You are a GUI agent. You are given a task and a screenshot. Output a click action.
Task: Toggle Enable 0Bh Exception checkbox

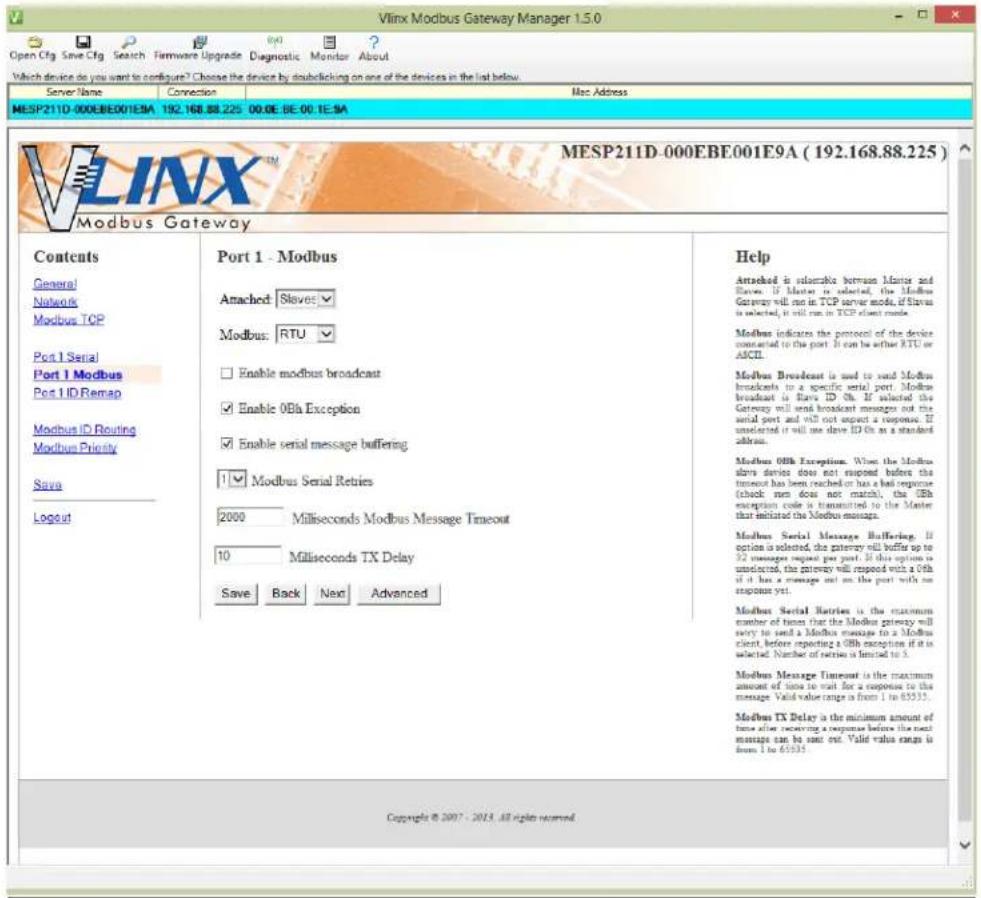coord(226,409)
